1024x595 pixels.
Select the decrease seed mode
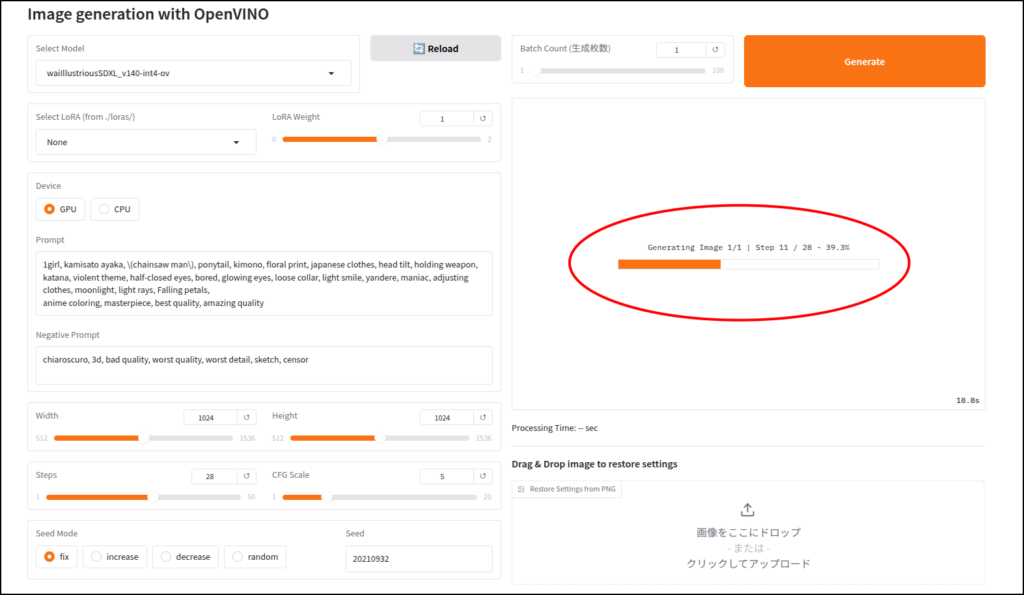[186, 557]
